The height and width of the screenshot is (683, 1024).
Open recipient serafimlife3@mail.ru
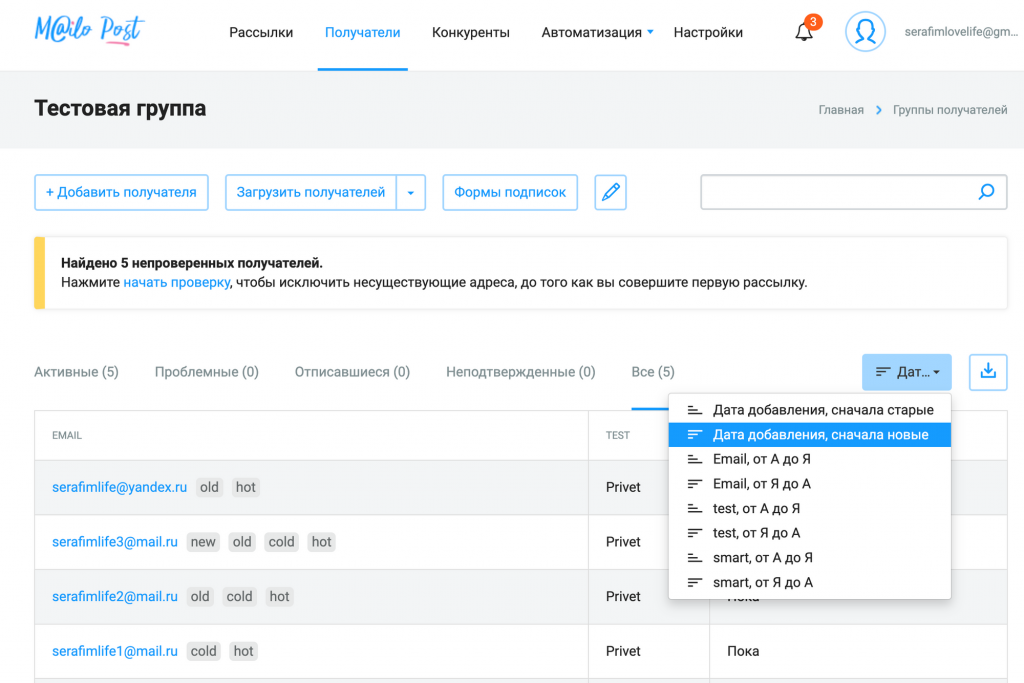[x=115, y=542]
